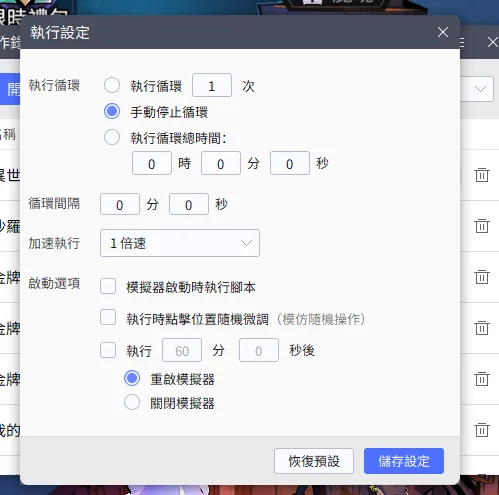Click the 恢復預設 button
The height and width of the screenshot is (495, 499).
(314, 461)
